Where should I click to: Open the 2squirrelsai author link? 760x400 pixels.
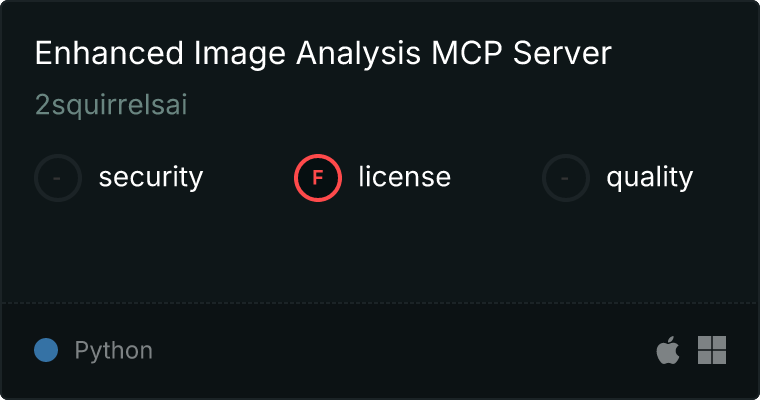[x=111, y=105]
